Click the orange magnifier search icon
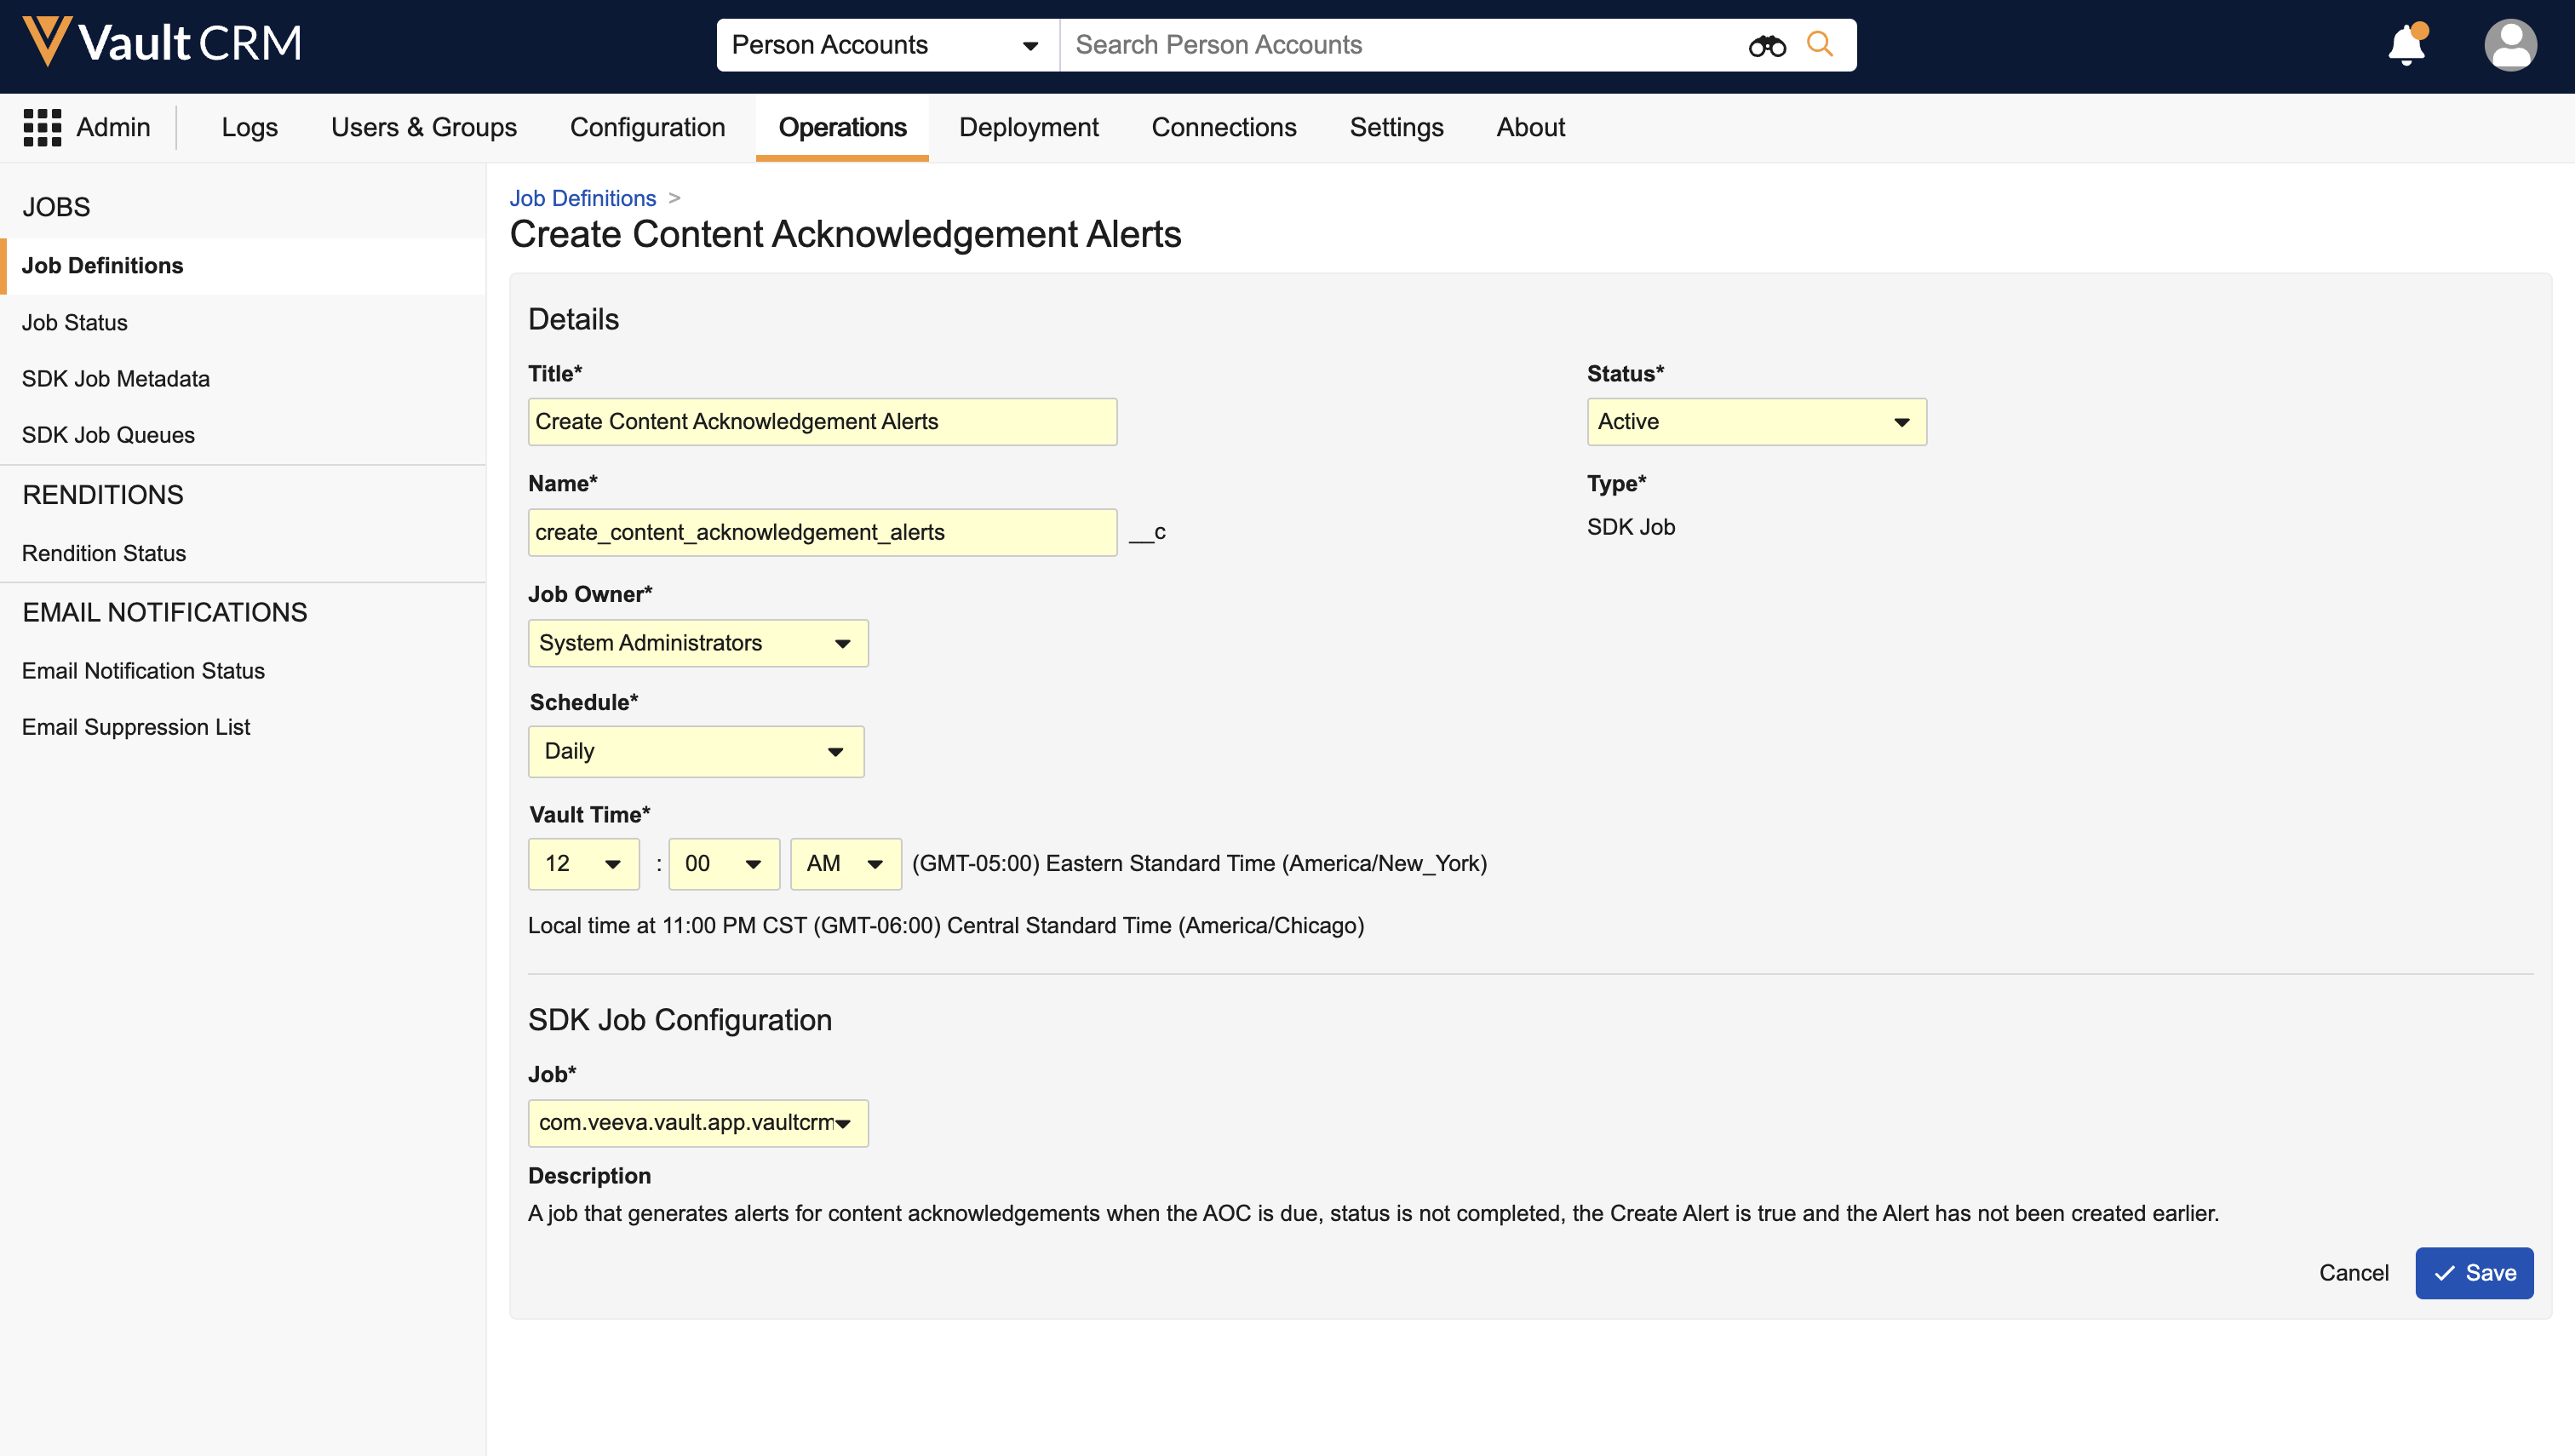 pyautogui.click(x=1820, y=44)
